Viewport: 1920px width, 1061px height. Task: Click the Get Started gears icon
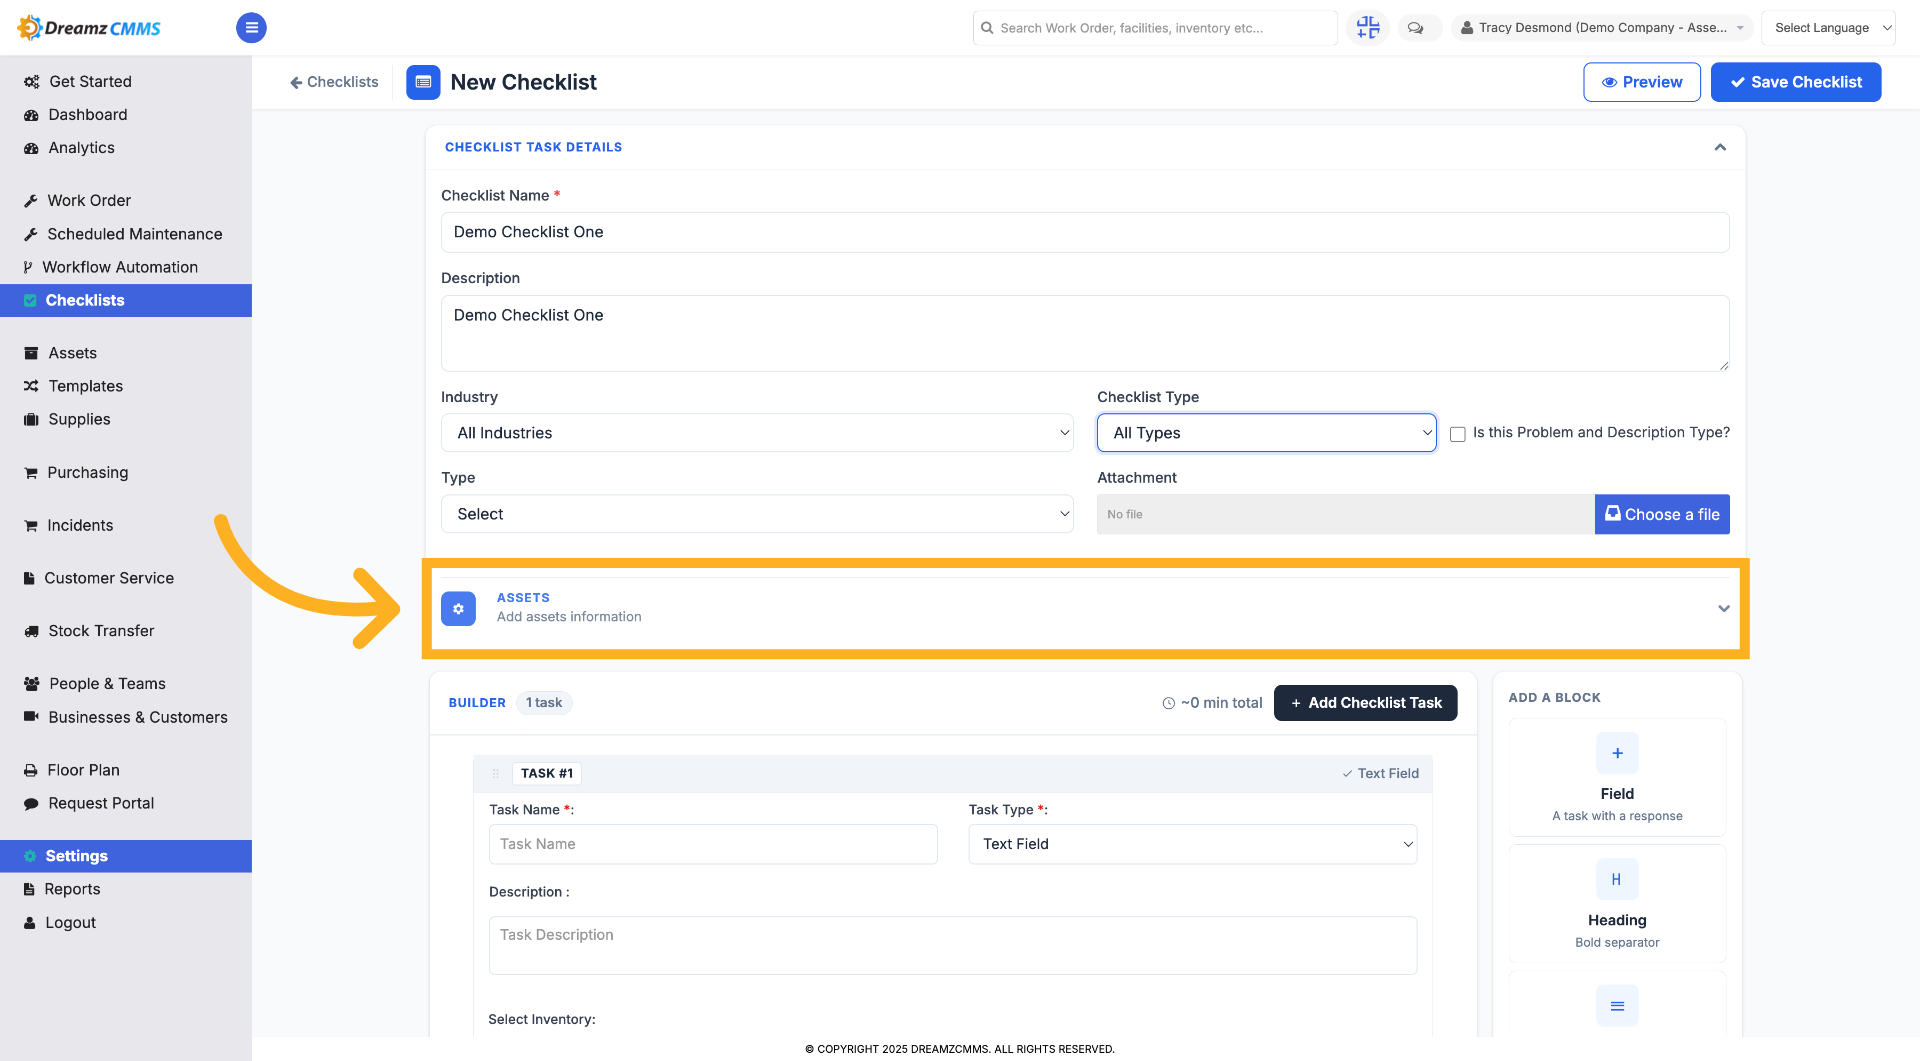pos(32,82)
